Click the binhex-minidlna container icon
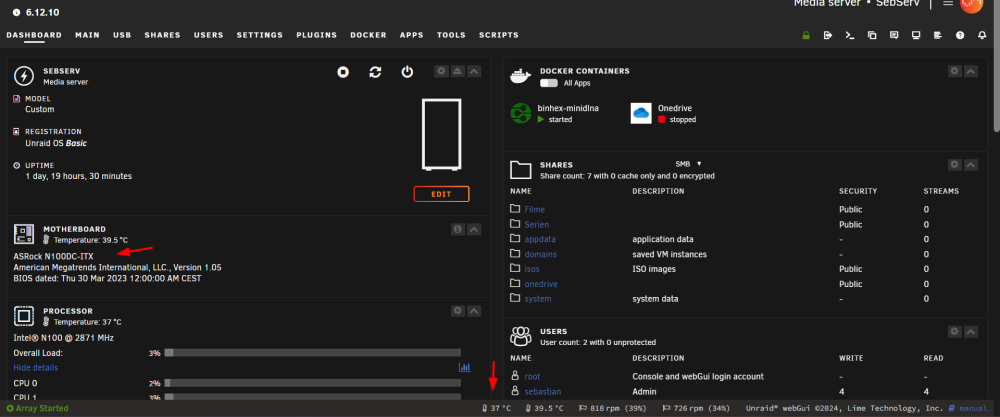 coord(520,113)
